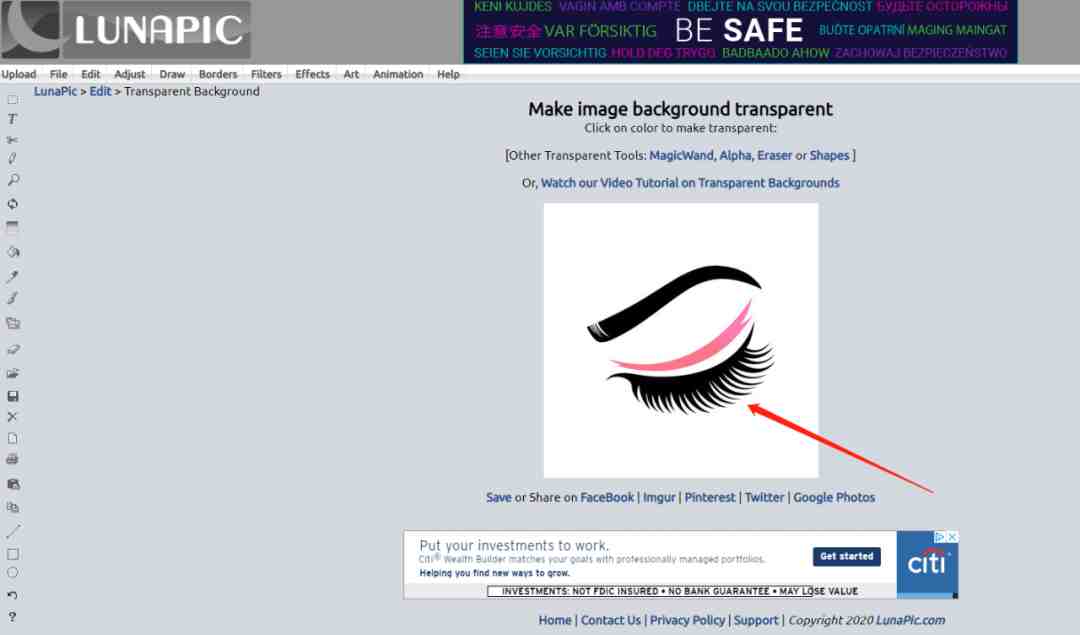Select the eraser tool icon
The width and height of the screenshot is (1080, 635).
(12, 349)
